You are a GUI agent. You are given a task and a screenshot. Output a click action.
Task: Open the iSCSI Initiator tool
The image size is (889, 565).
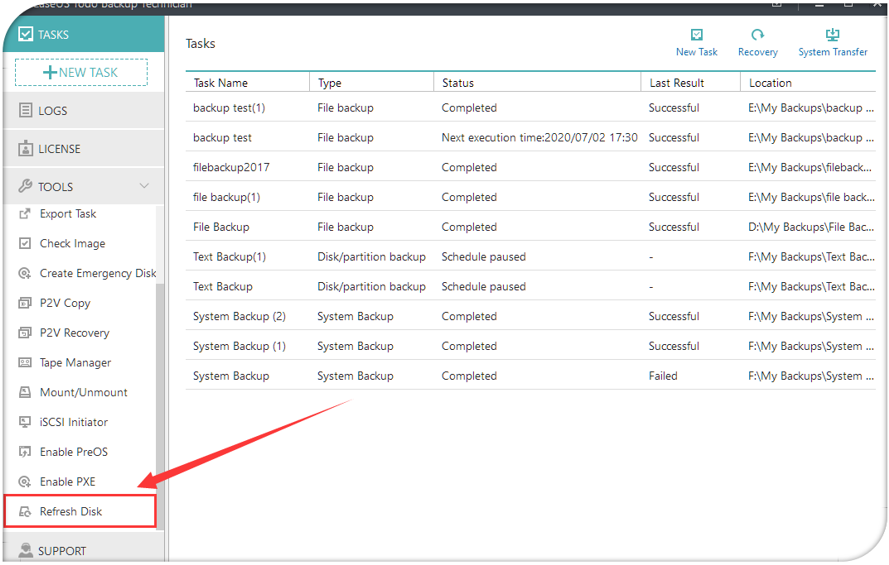point(73,423)
